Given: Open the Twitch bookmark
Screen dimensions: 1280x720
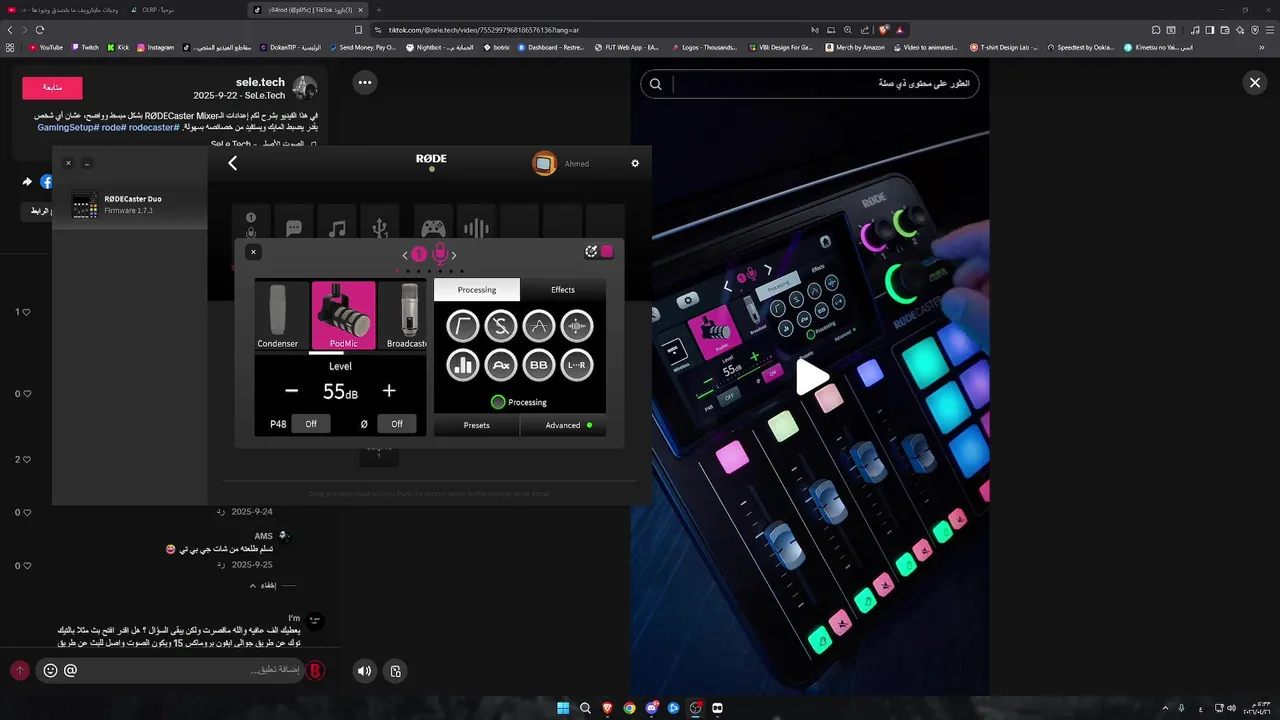Looking at the screenshot, I should [85, 47].
